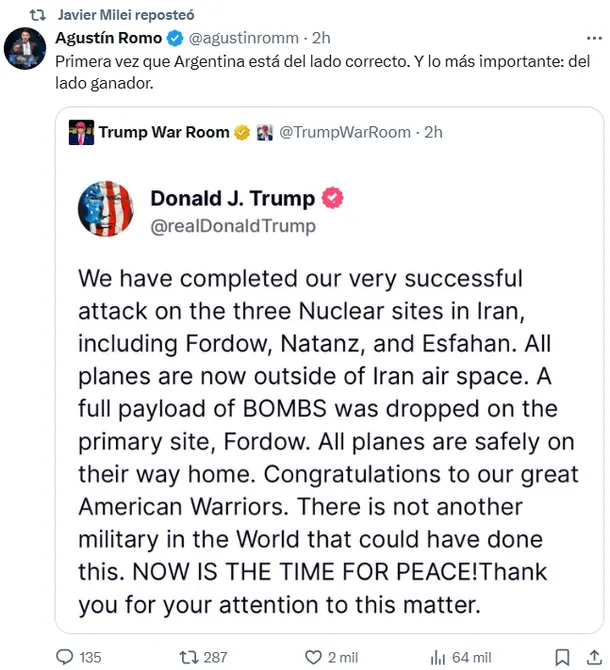
Task: Open Trump War Room avatar
Action: 81,132
